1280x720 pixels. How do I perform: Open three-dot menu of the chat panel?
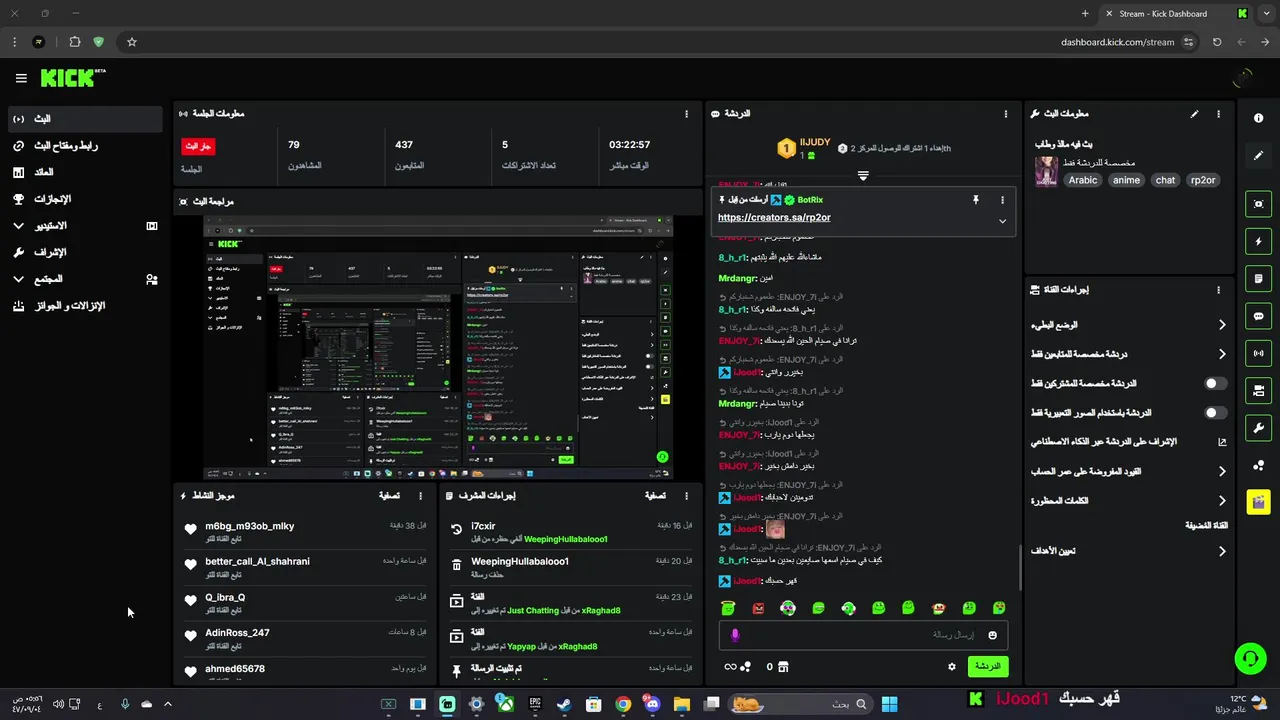tap(1004, 114)
